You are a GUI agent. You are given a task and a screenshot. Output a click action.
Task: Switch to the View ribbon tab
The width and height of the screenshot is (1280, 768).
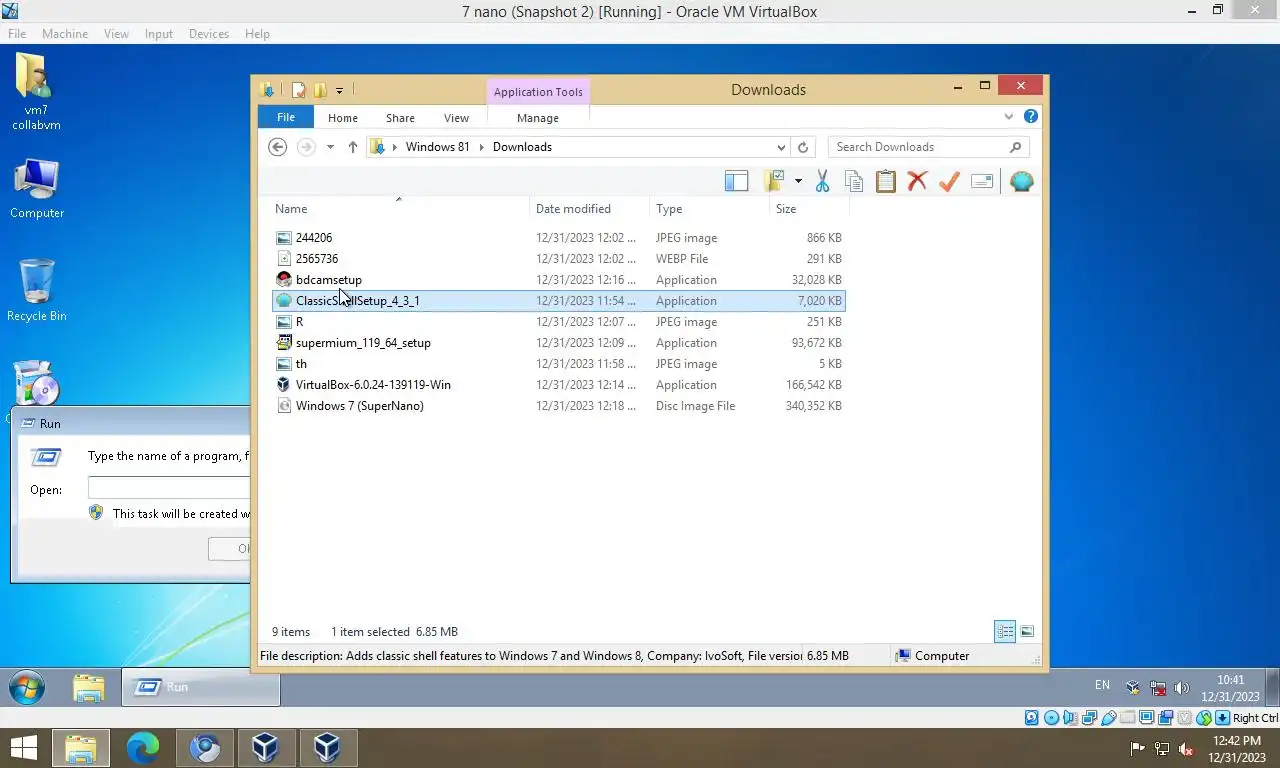(x=456, y=118)
